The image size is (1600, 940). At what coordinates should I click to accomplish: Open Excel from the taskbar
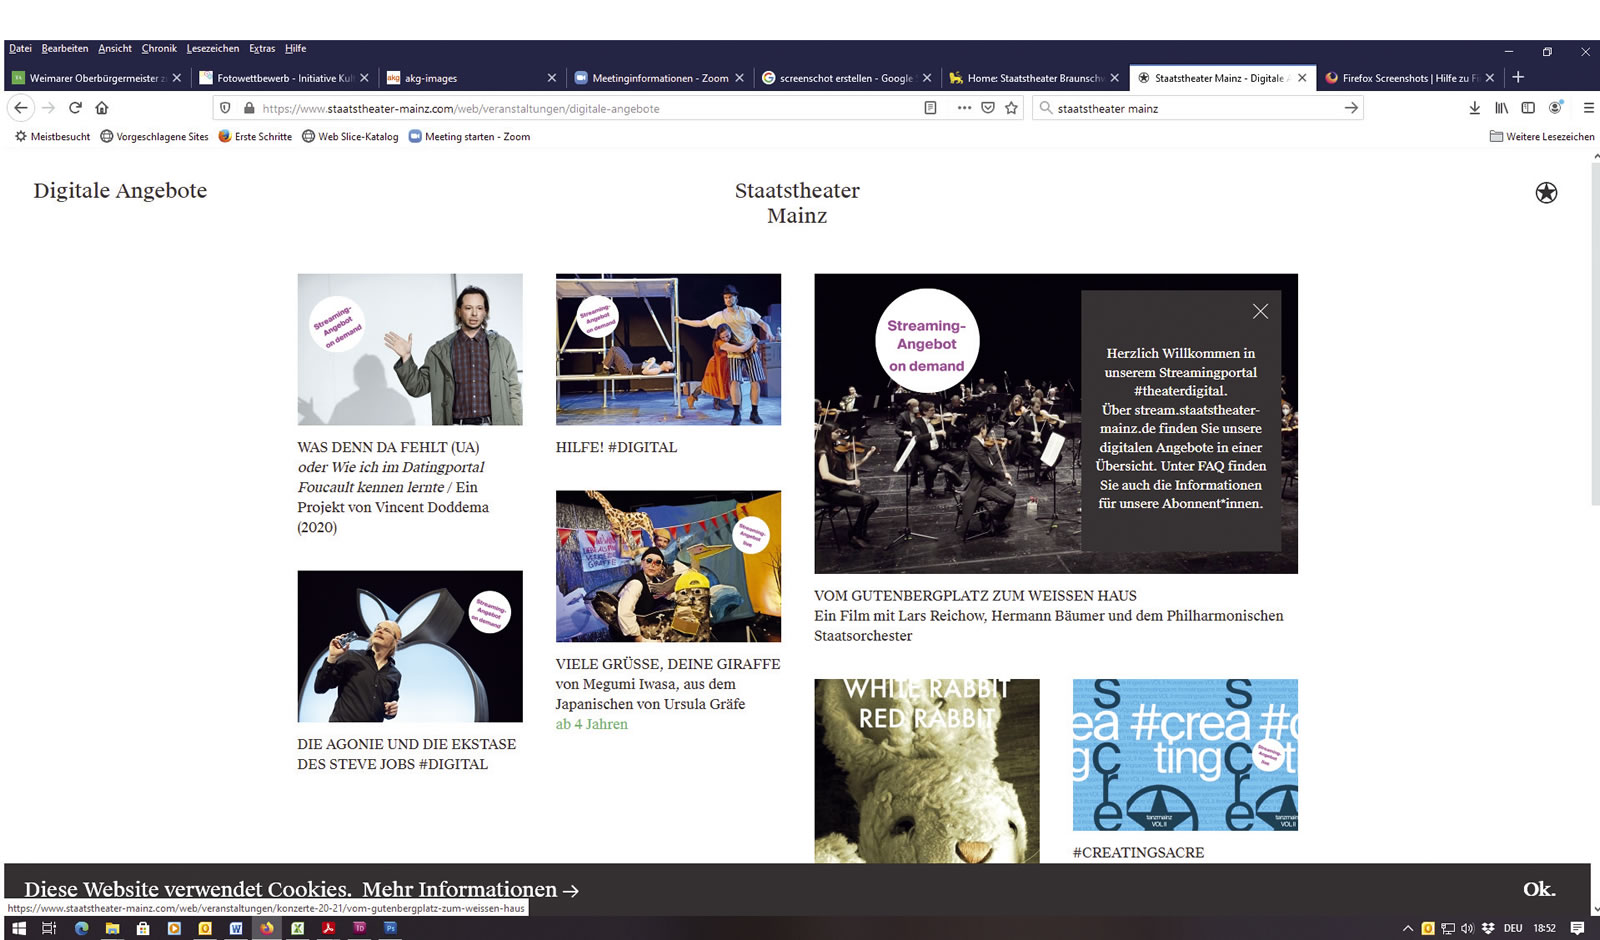pyautogui.click(x=297, y=928)
